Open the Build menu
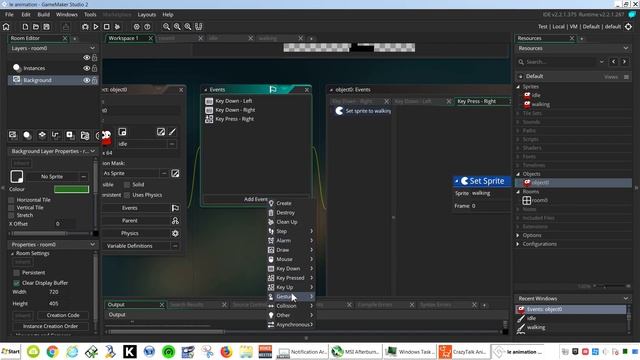640x360 pixels. pos(43,14)
